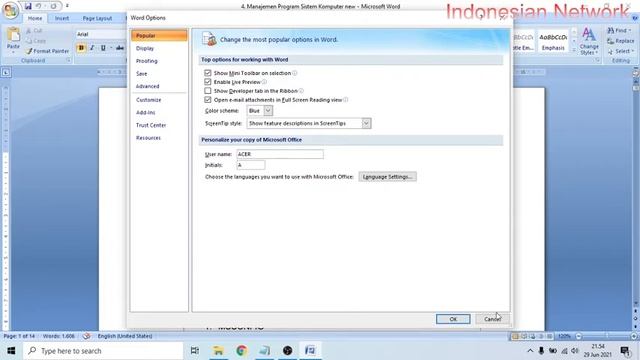
Task: Click the Save icon in Quick Access Toolbar
Action: [x=28, y=6]
